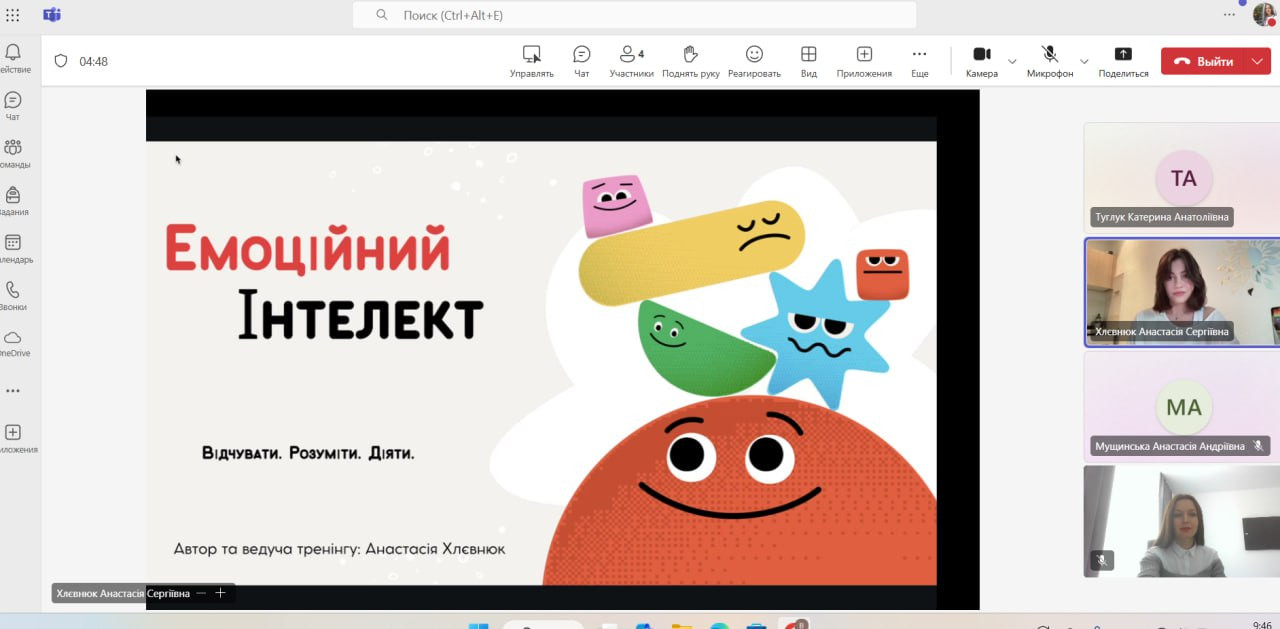Click the MA avatar circle
Image resolution: width=1280 pixels, height=629 pixels.
[1184, 407]
